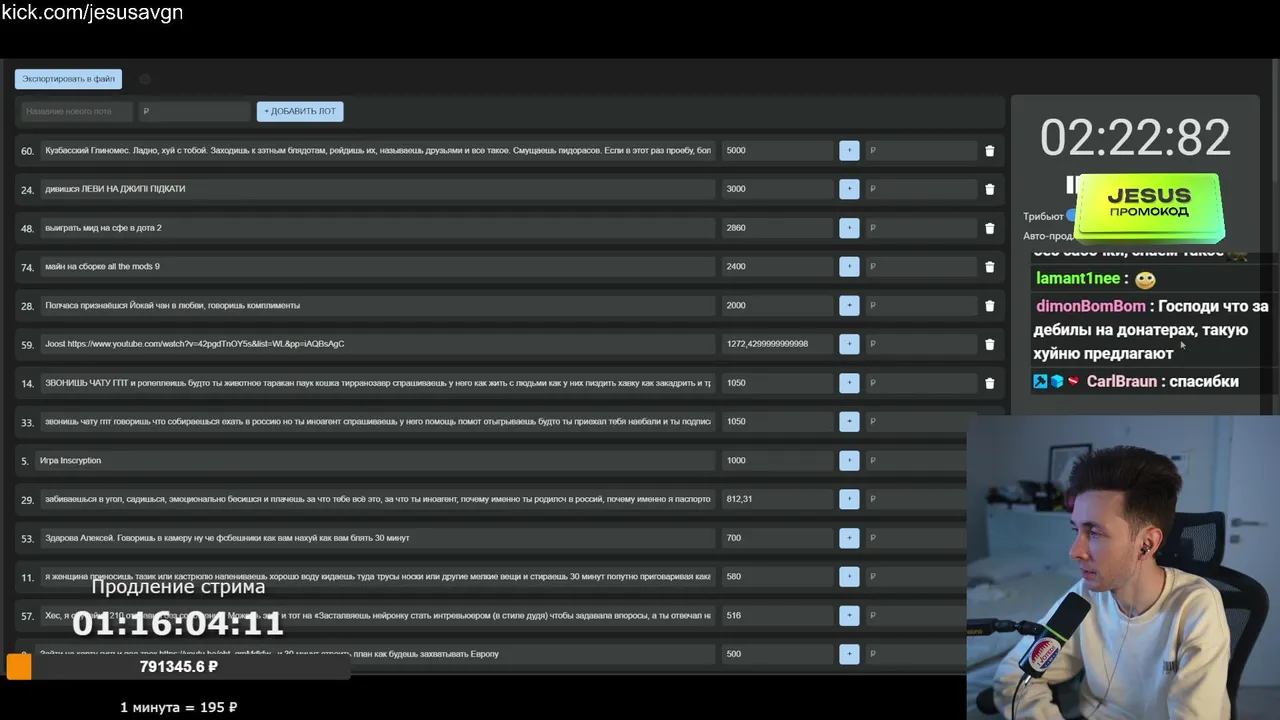Trash the all the mods 9 lot
Viewport: 1280px width, 720px height.
990,267
